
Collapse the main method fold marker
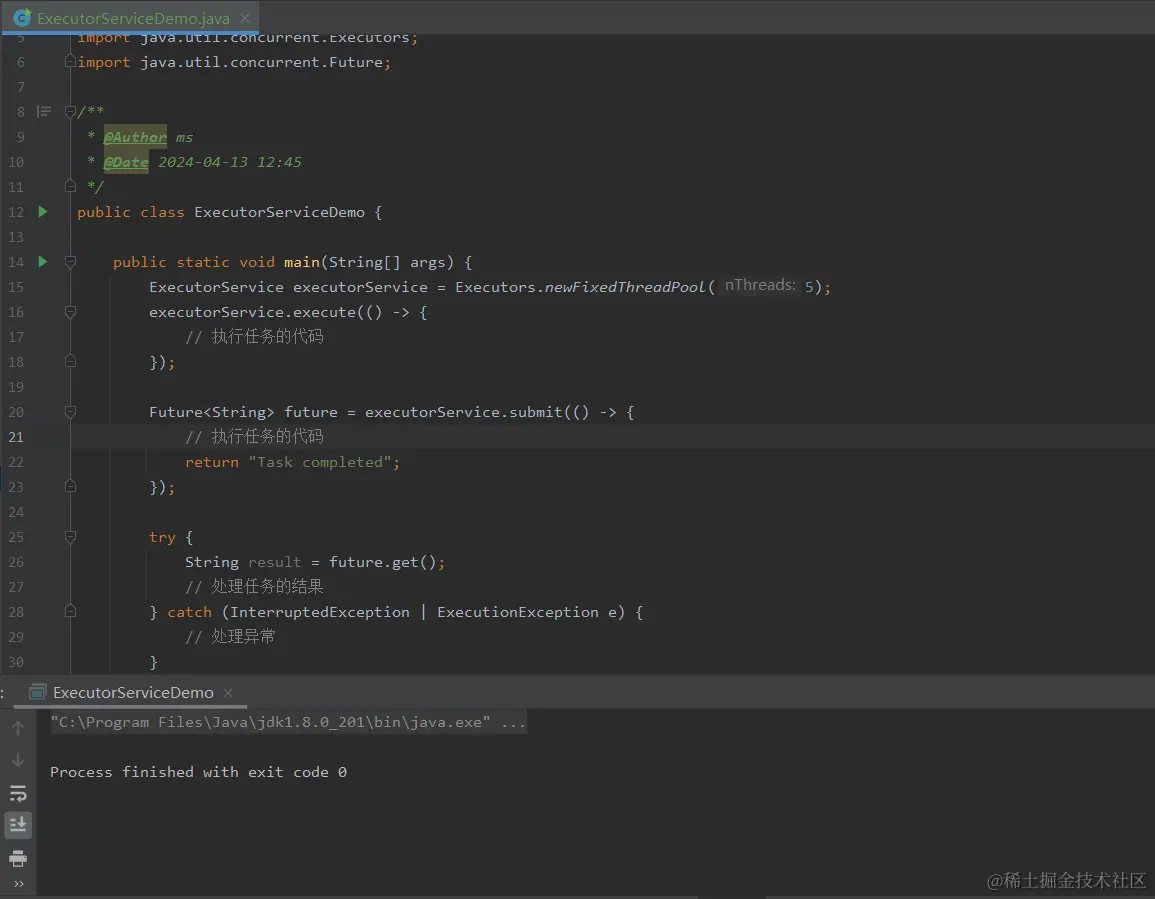click(70, 262)
